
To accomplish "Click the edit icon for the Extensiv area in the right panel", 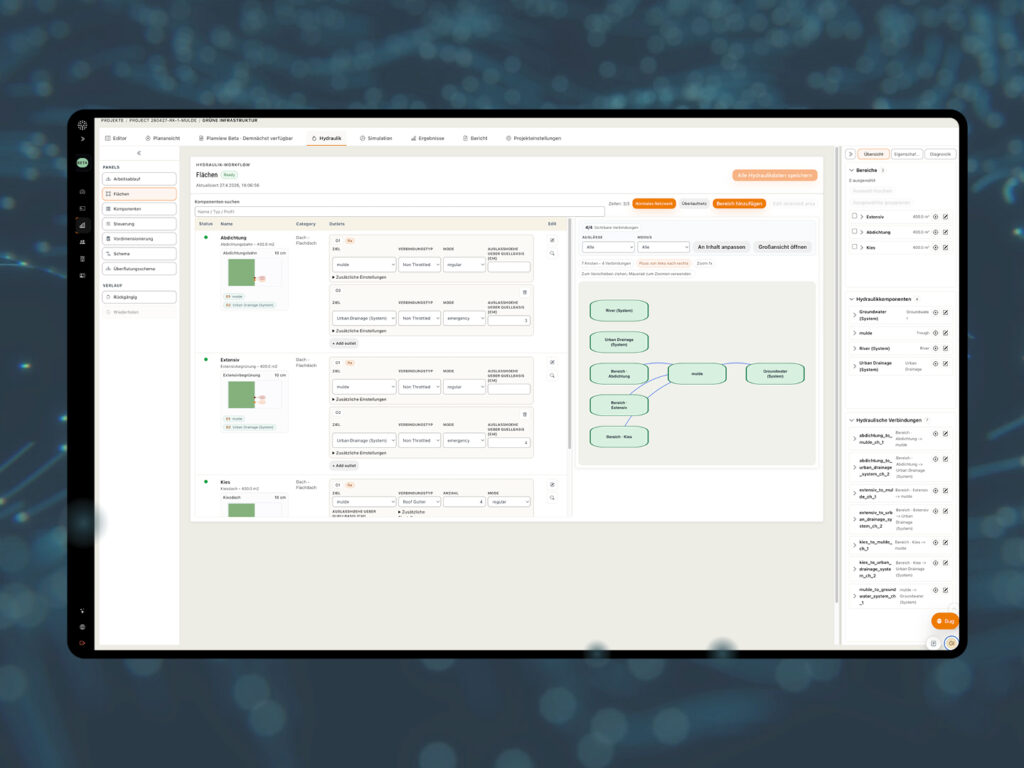I will click(945, 217).
